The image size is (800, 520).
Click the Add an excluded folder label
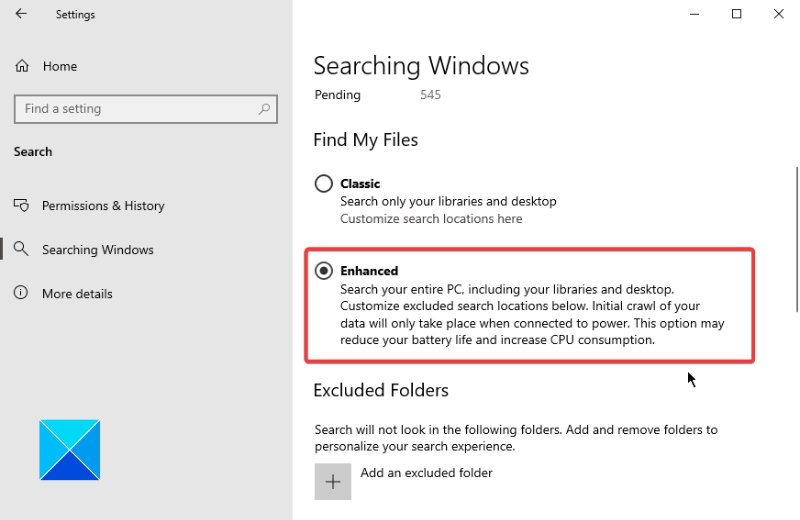click(x=427, y=473)
